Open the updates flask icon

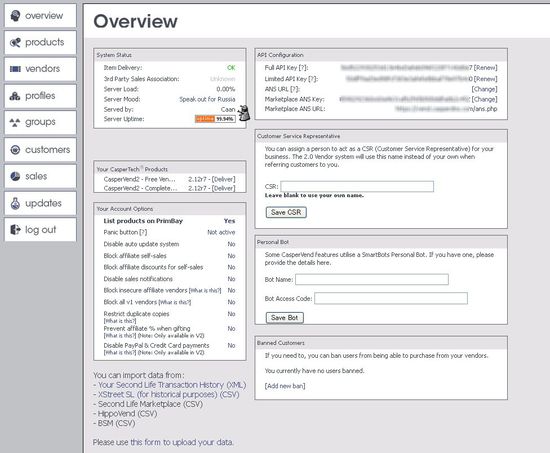click(15, 203)
